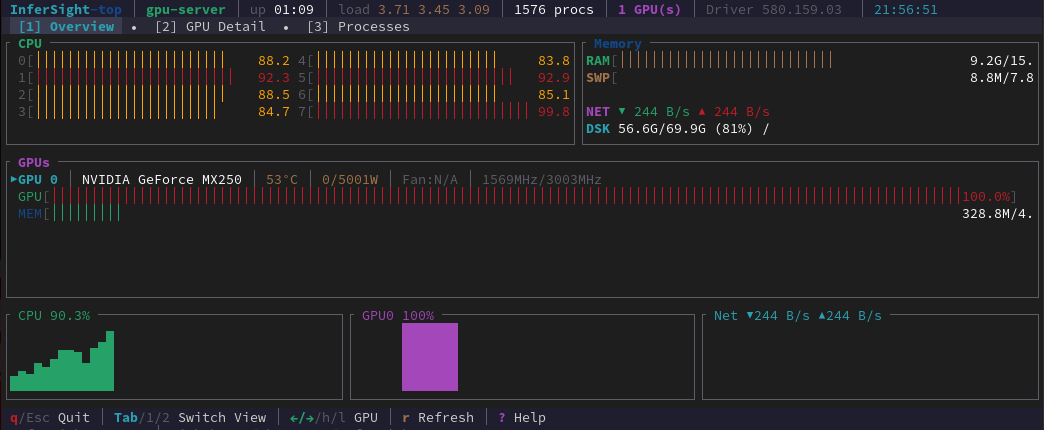Select the GPU 0 row arrow marker
This screenshot has width=1044, height=430.
pos(14,180)
